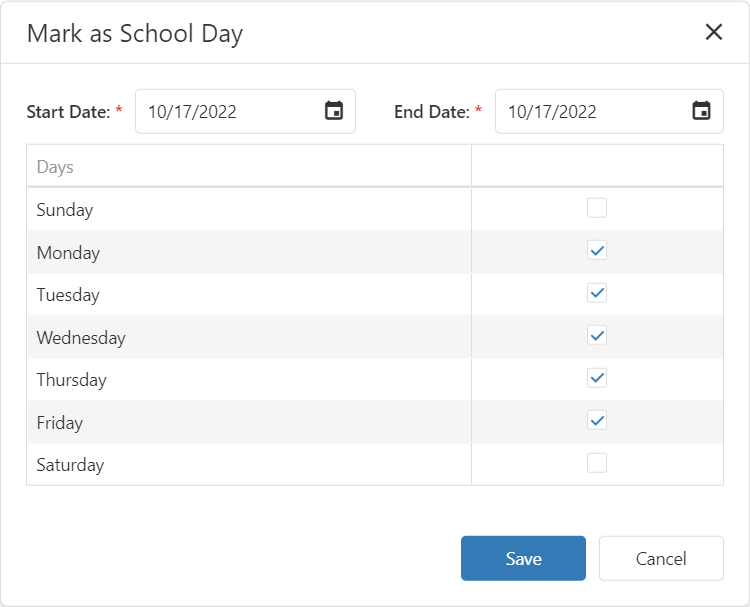Select the Sunday row label
This screenshot has width=750, height=607.
65,210
